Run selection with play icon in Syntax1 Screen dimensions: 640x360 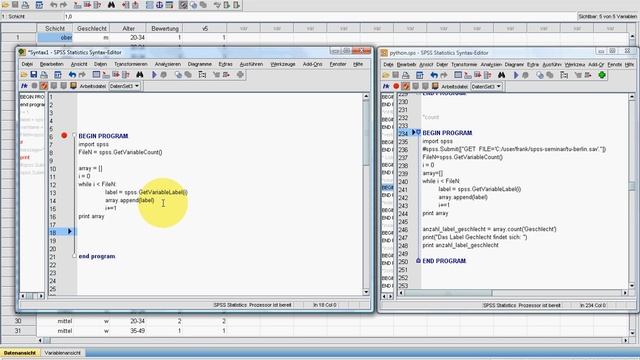click(x=154, y=75)
